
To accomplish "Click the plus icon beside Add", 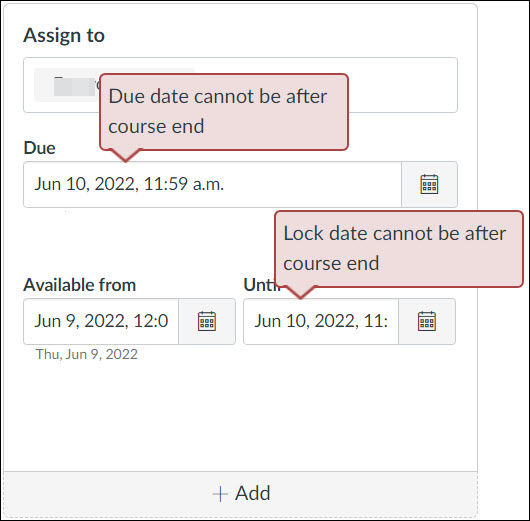I will [x=220, y=494].
